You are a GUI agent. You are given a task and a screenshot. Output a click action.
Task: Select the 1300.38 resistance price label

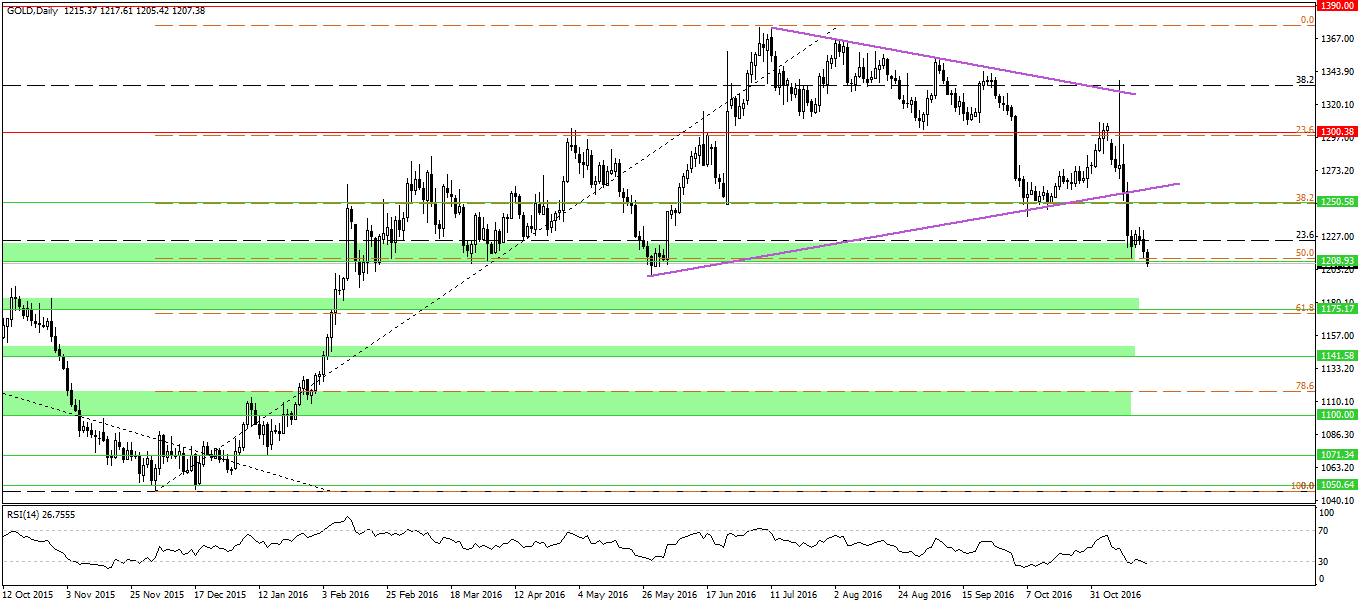point(1336,132)
